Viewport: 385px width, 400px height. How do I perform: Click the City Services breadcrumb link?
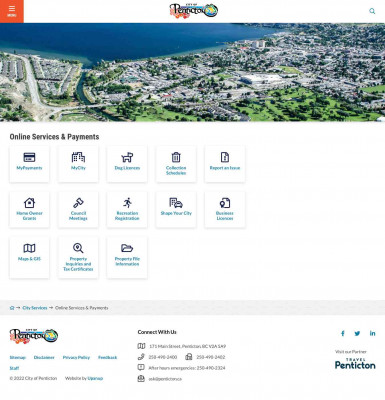(x=35, y=308)
